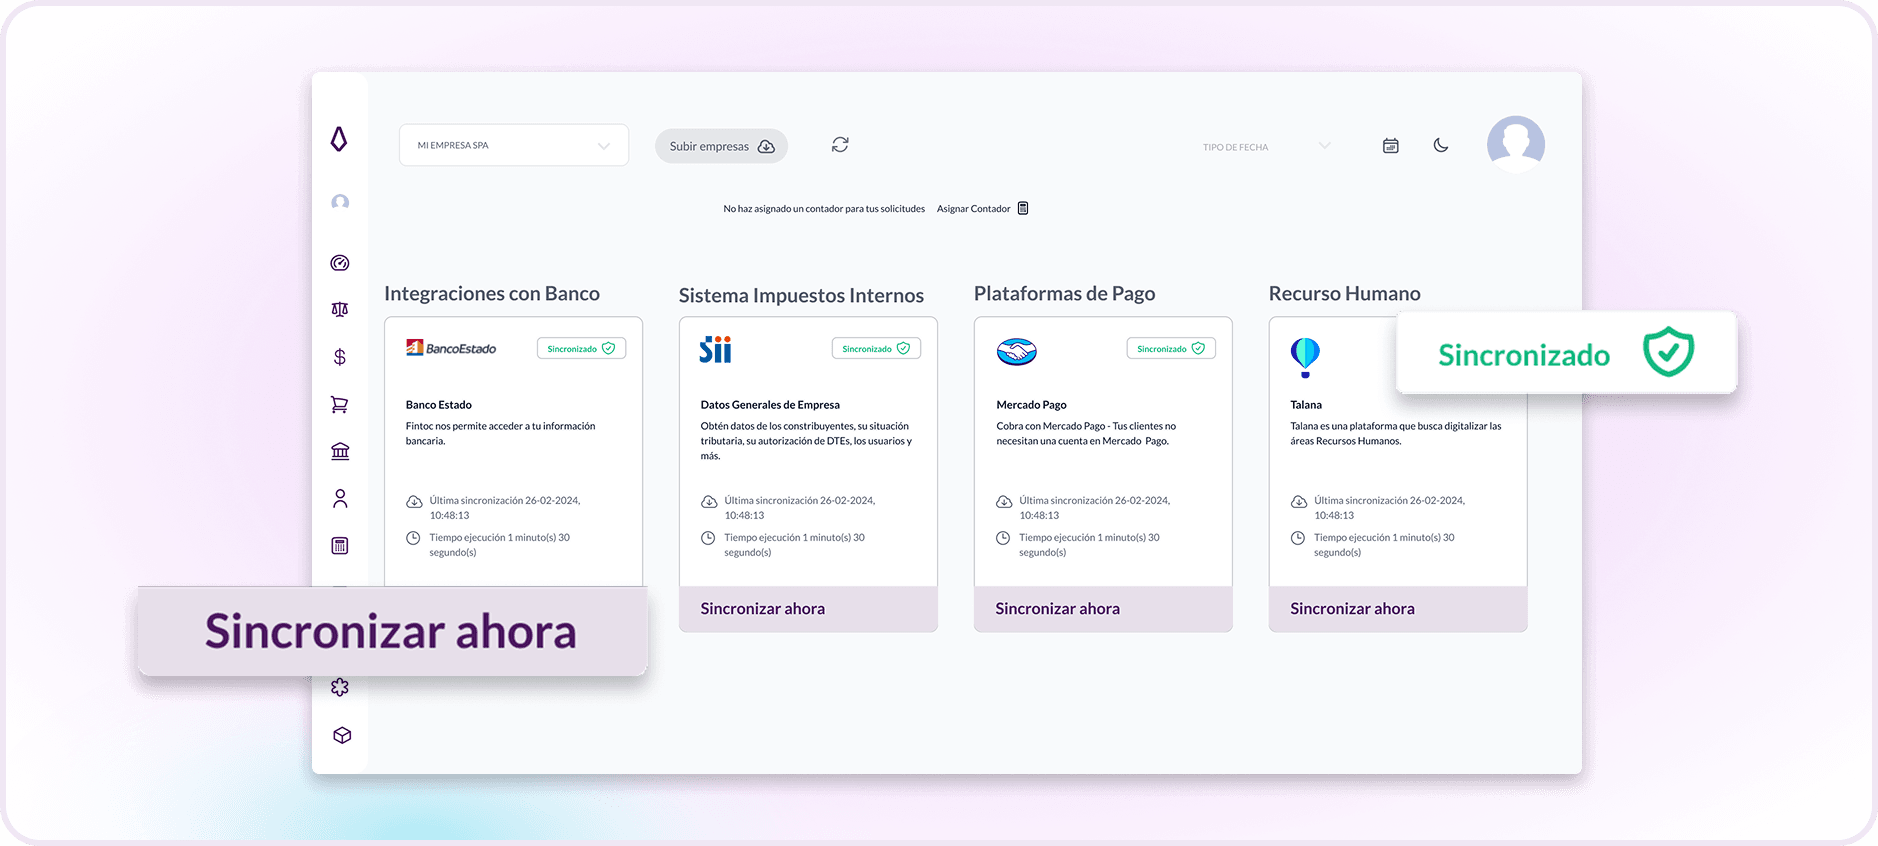Click the Asignar Contador link

point(973,209)
